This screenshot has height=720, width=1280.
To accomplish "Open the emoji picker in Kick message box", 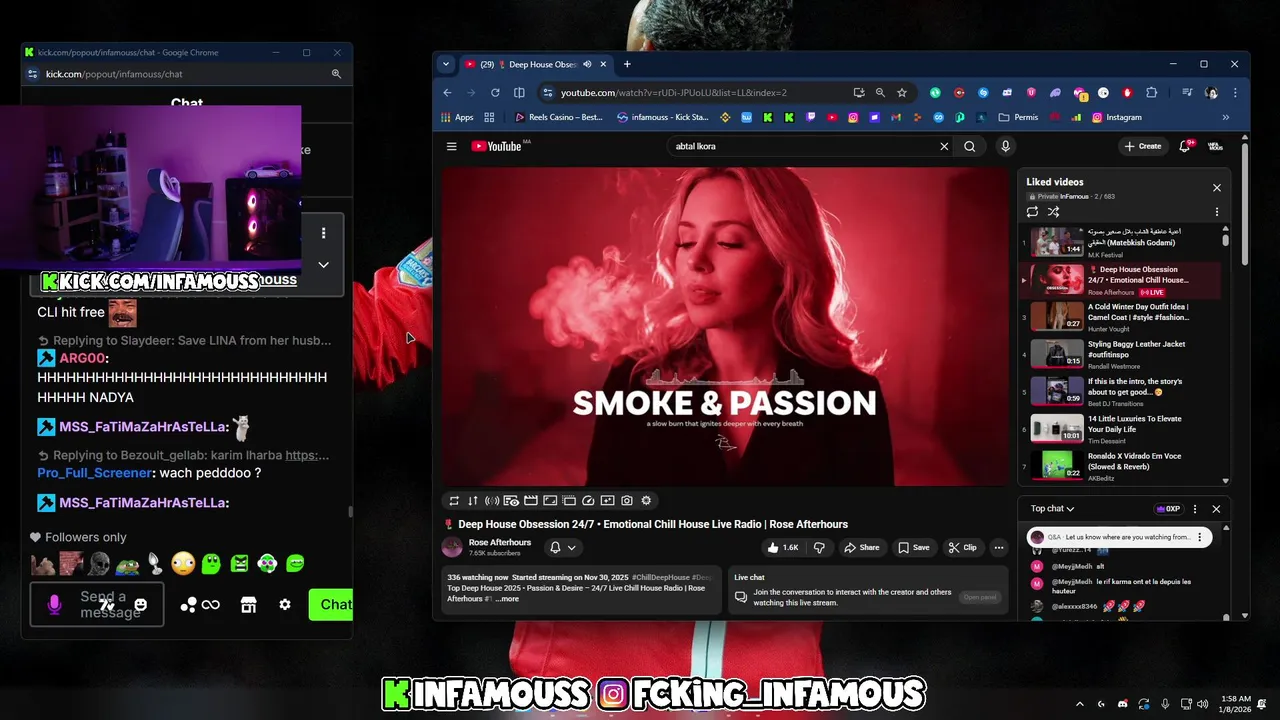I will pos(140,604).
